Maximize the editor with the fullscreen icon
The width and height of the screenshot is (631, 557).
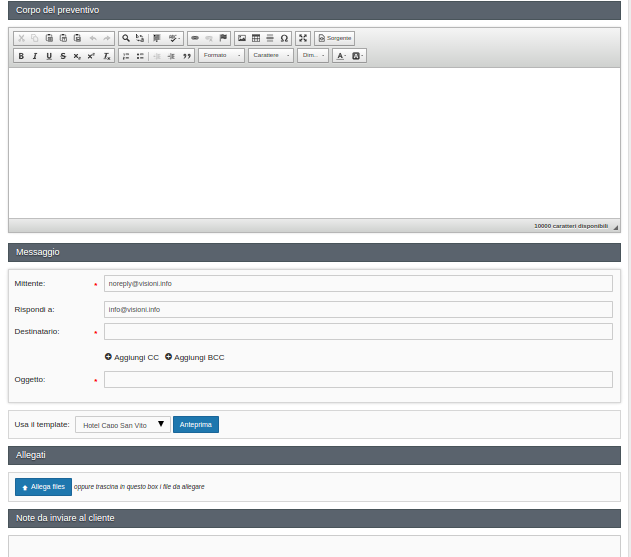coord(303,38)
